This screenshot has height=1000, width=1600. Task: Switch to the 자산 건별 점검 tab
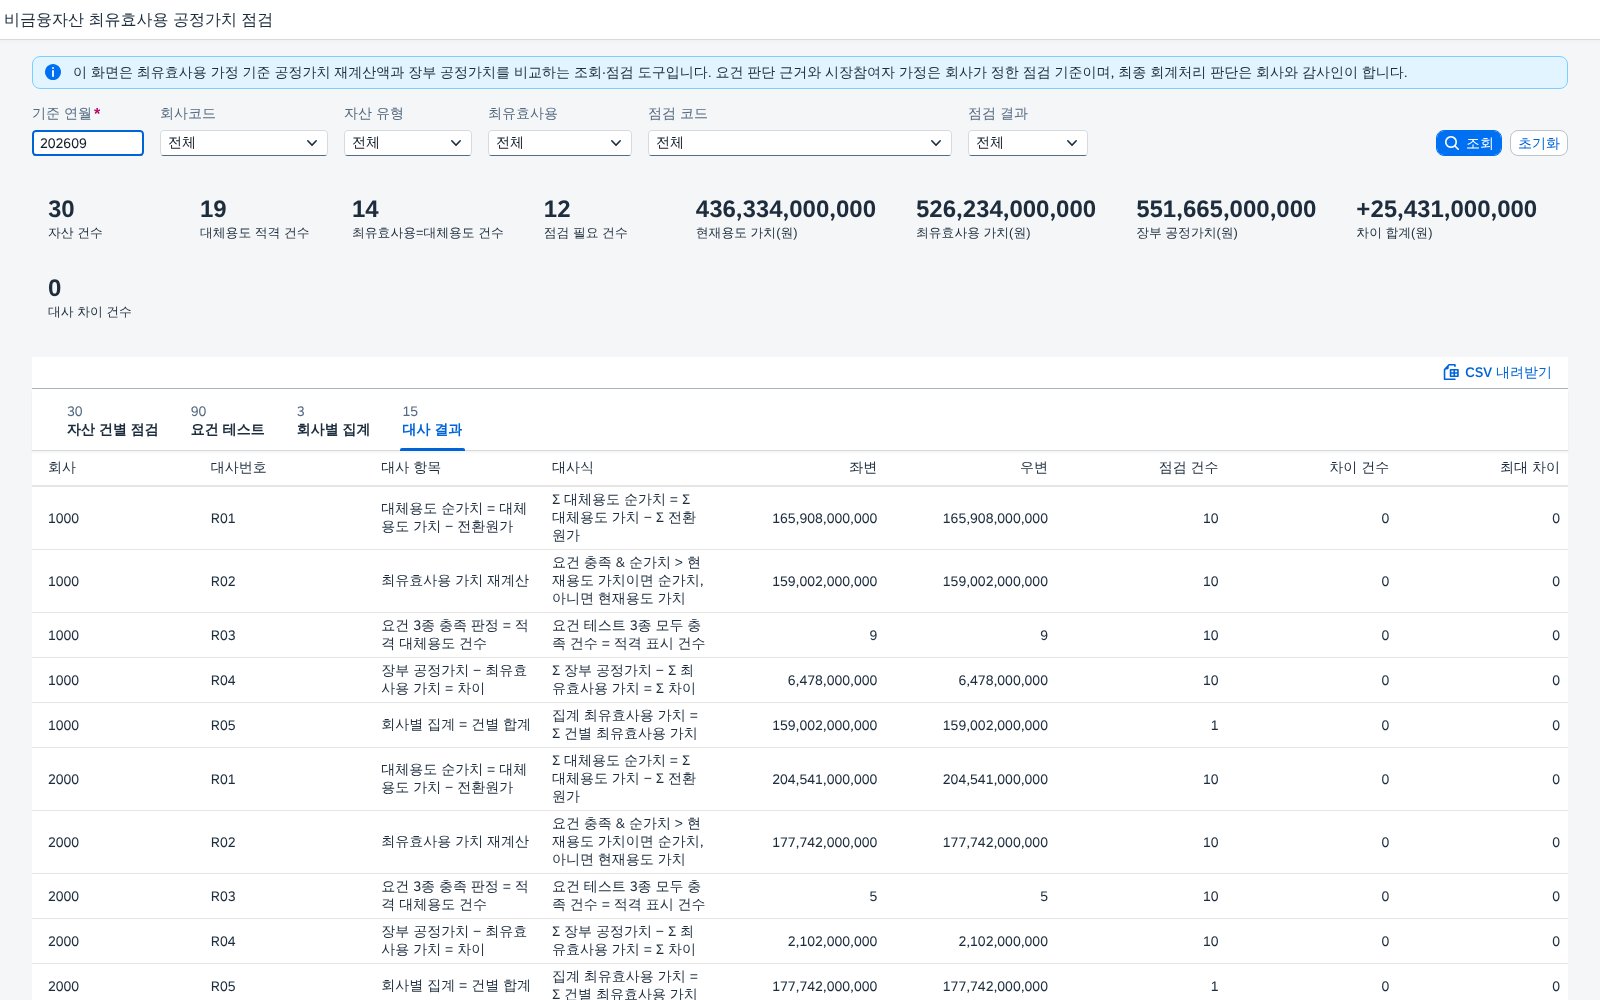pos(112,421)
